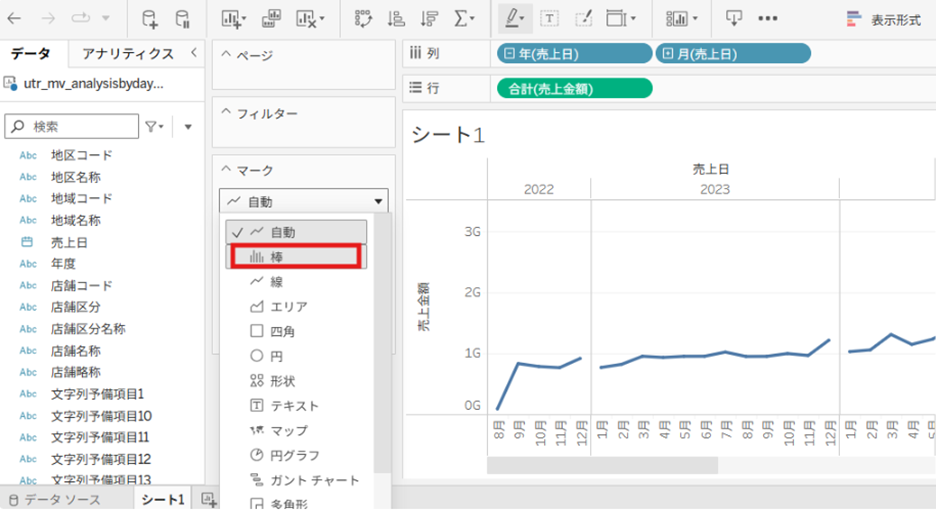Create a new worksheet from the toolbar
Viewport: 936px width, 511px height.
233,19
